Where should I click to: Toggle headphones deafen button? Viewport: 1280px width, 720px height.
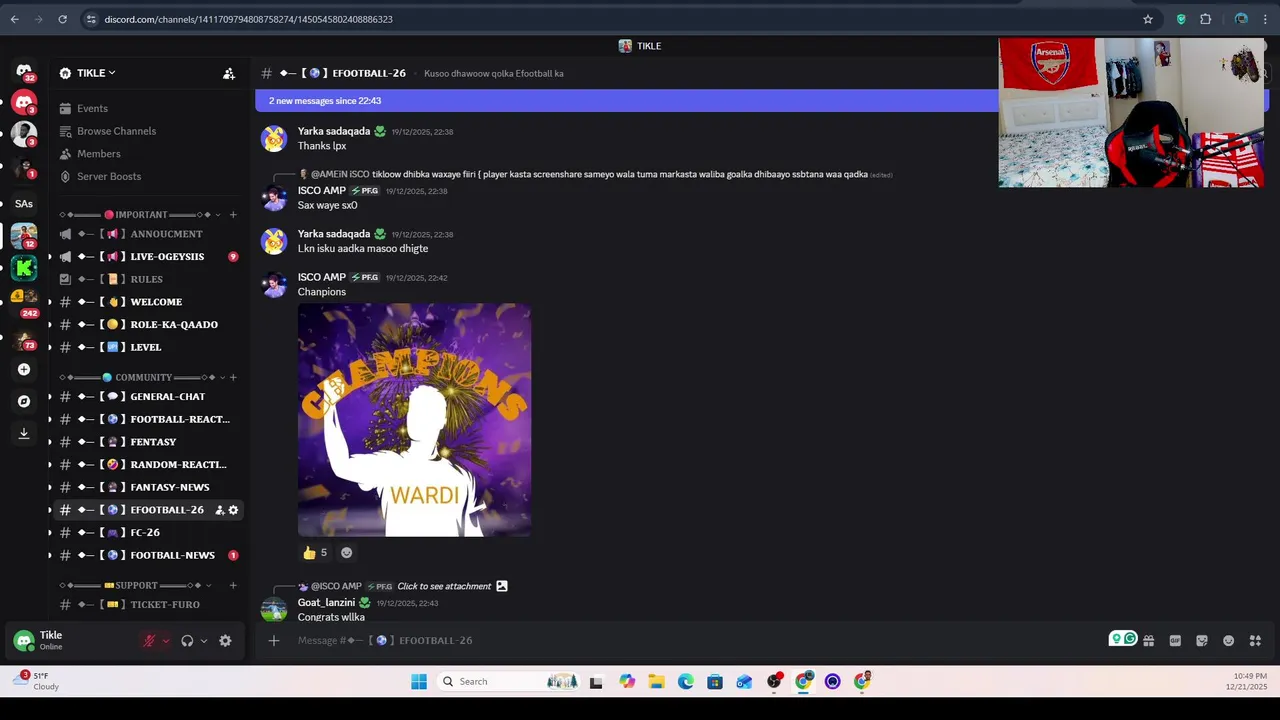click(187, 641)
